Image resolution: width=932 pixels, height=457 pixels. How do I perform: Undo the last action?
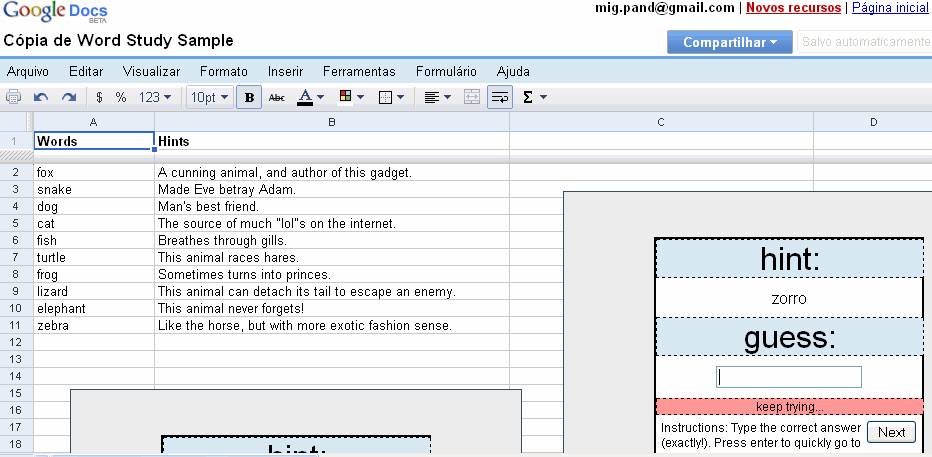(x=41, y=97)
